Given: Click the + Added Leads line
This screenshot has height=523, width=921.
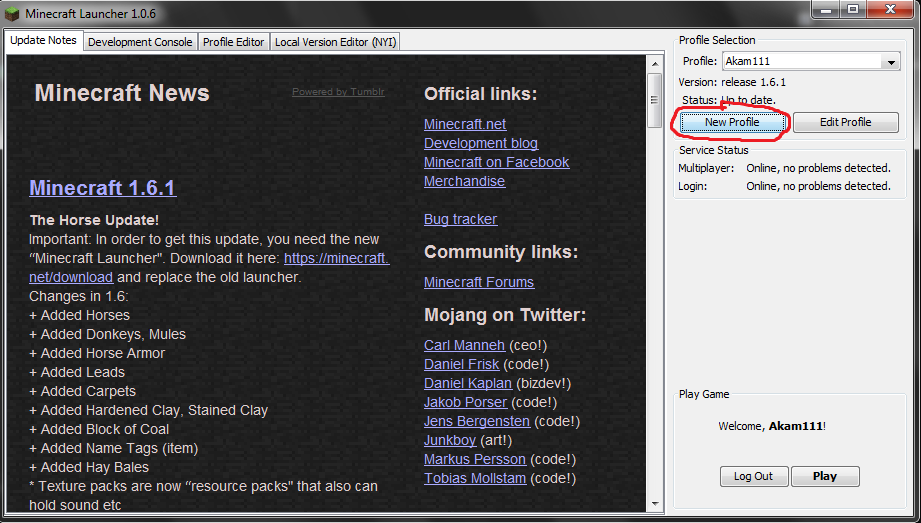Looking at the screenshot, I should tap(77, 372).
